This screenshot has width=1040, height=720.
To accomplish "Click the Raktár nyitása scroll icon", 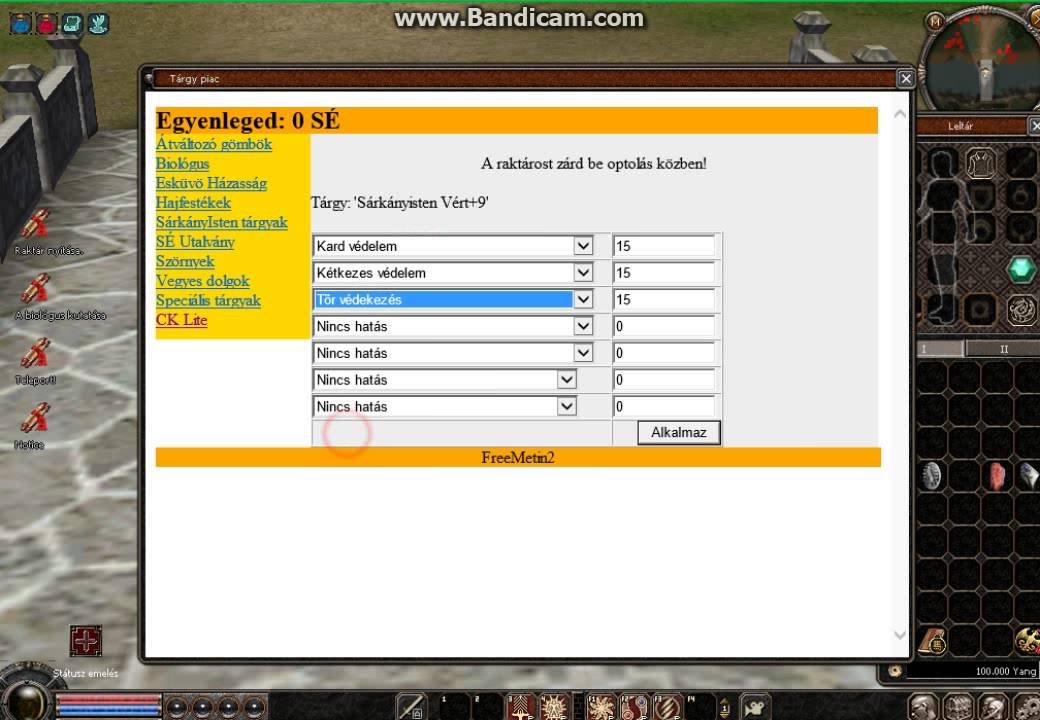I will coord(35,224).
